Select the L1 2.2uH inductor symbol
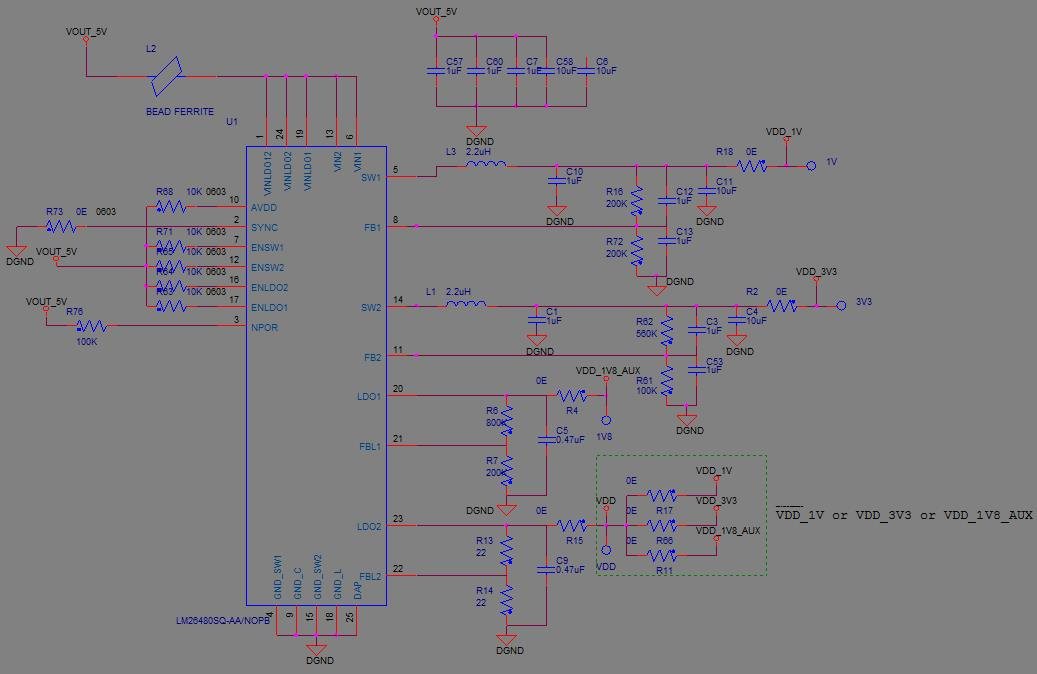The image size is (1037, 674). coord(466,304)
